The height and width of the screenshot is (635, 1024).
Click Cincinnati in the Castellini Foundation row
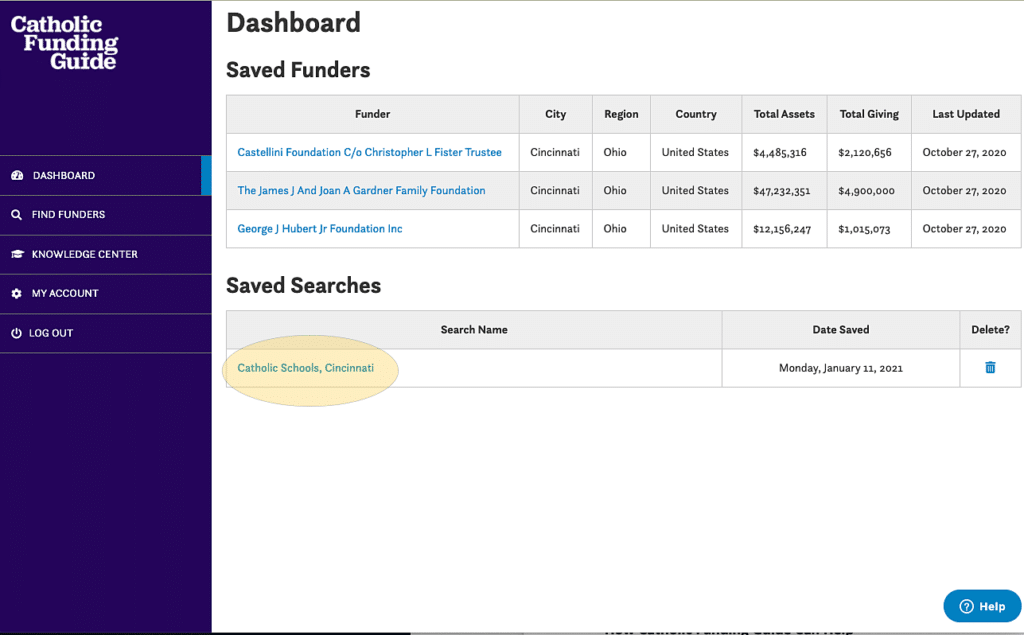555,152
